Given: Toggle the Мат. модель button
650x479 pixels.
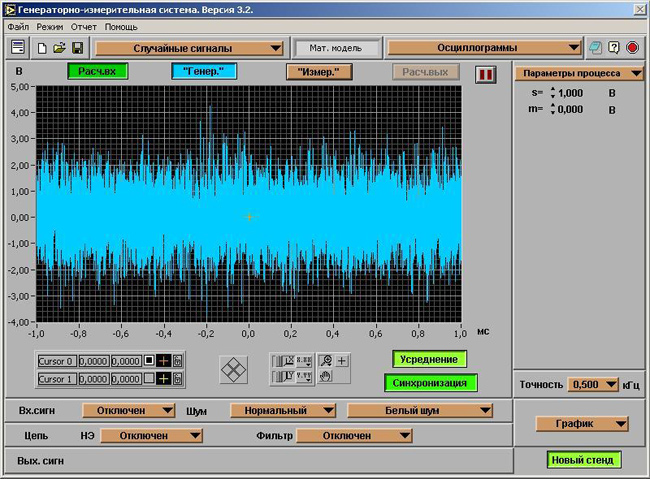Looking at the screenshot, I should point(336,48).
